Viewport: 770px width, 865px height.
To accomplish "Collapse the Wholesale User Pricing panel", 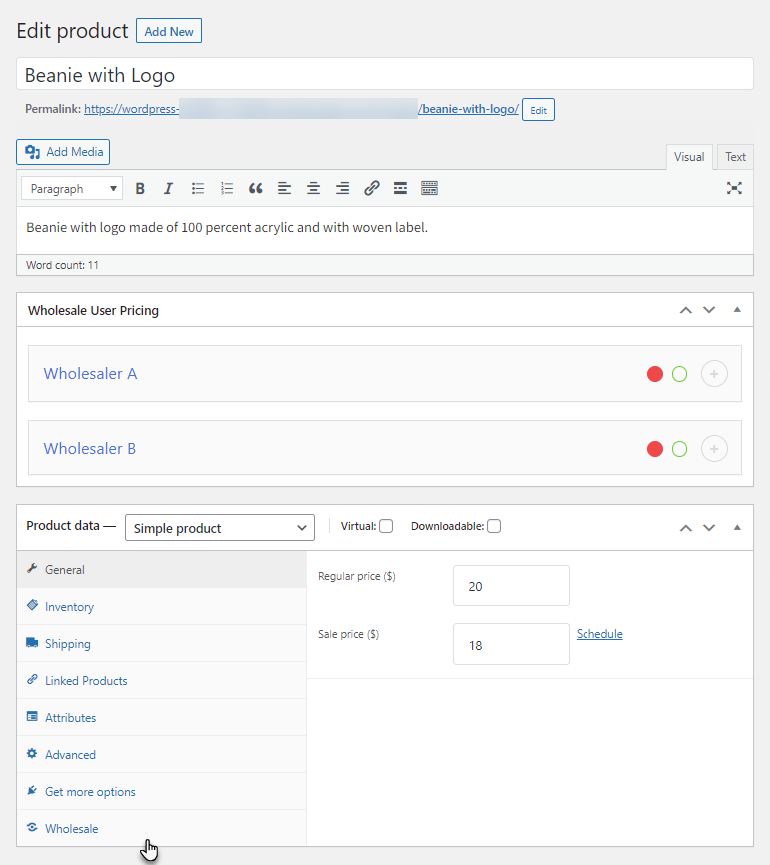I will (x=737, y=309).
